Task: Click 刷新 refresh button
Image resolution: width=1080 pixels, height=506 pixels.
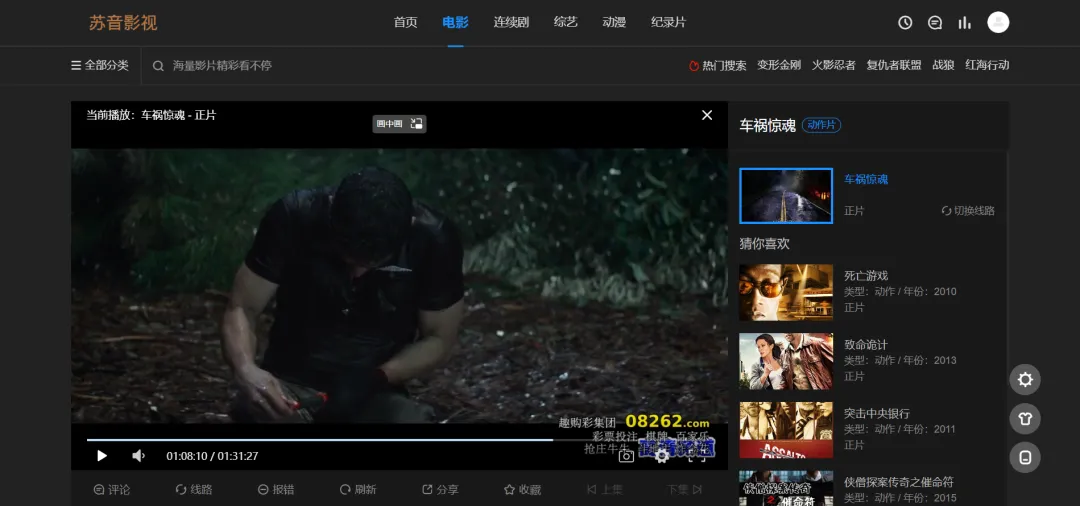Action: coord(358,489)
